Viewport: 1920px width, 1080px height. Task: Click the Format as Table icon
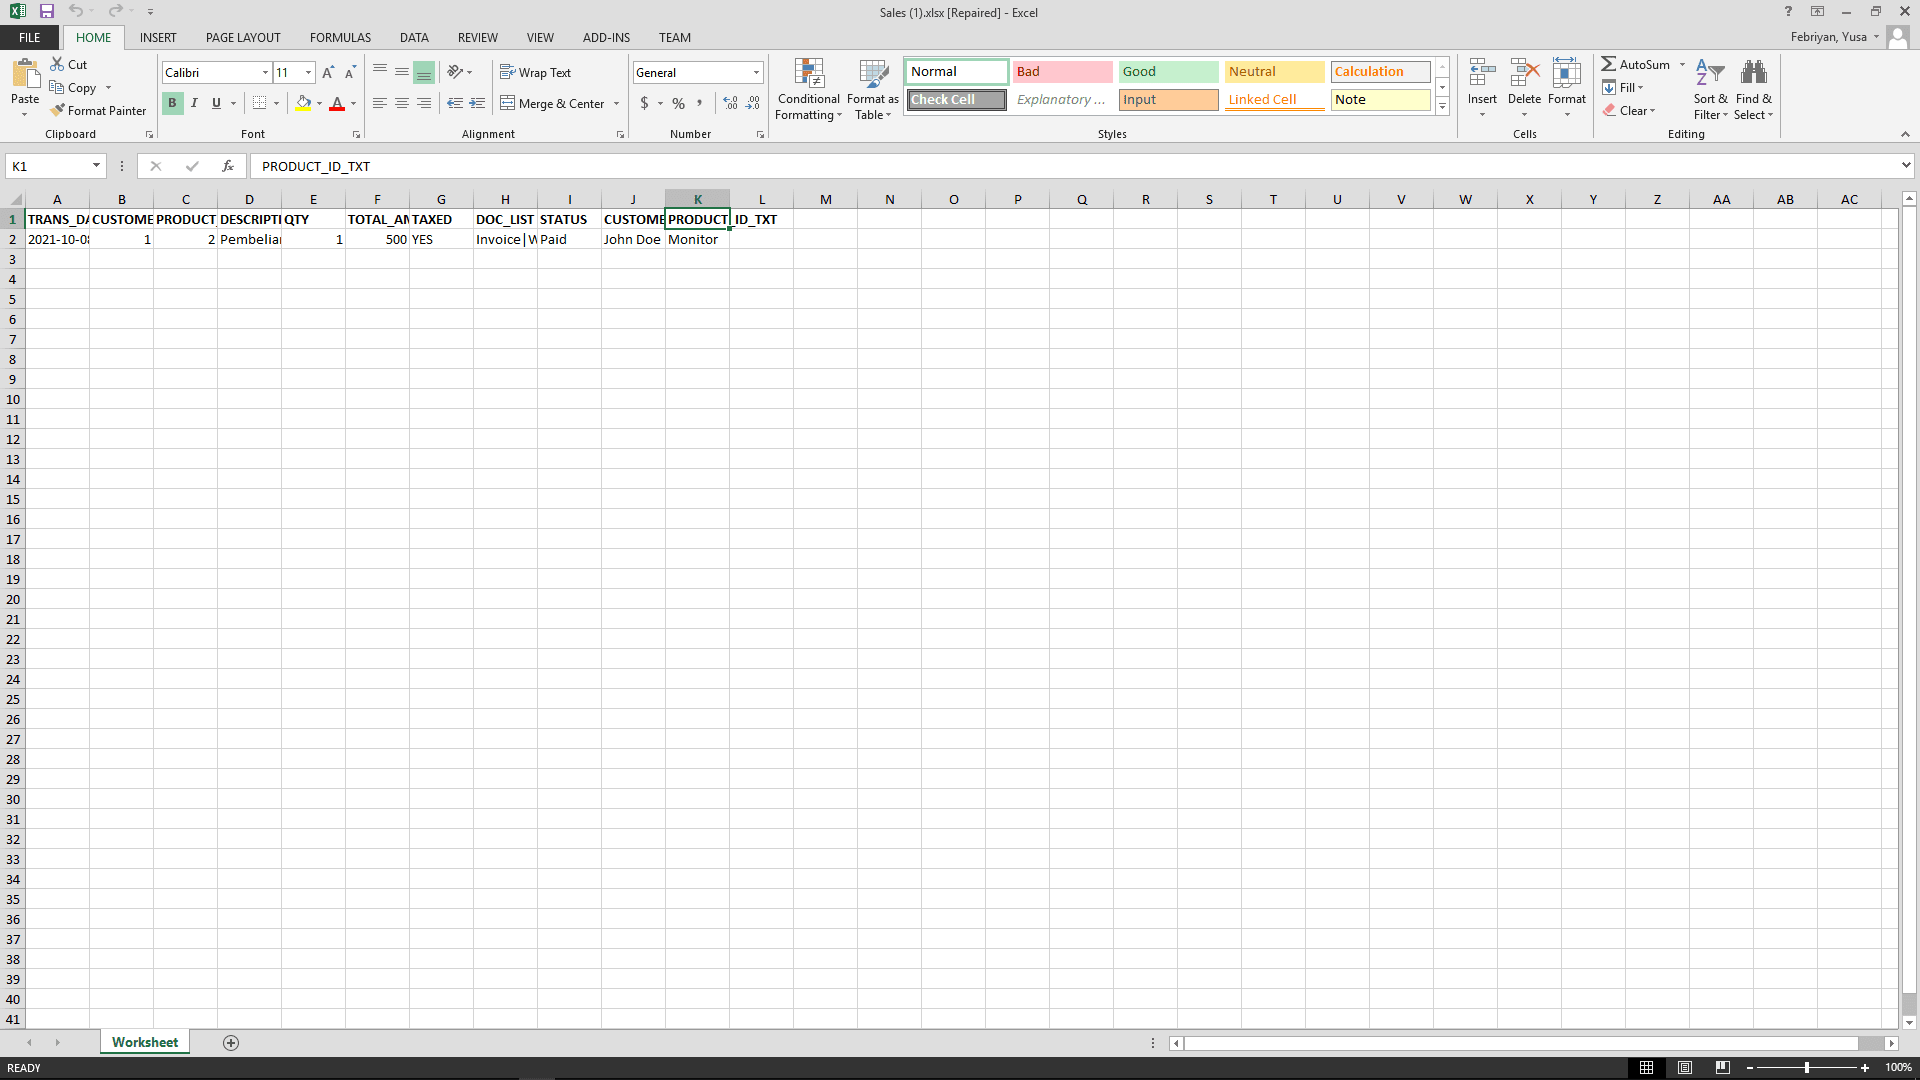[873, 74]
